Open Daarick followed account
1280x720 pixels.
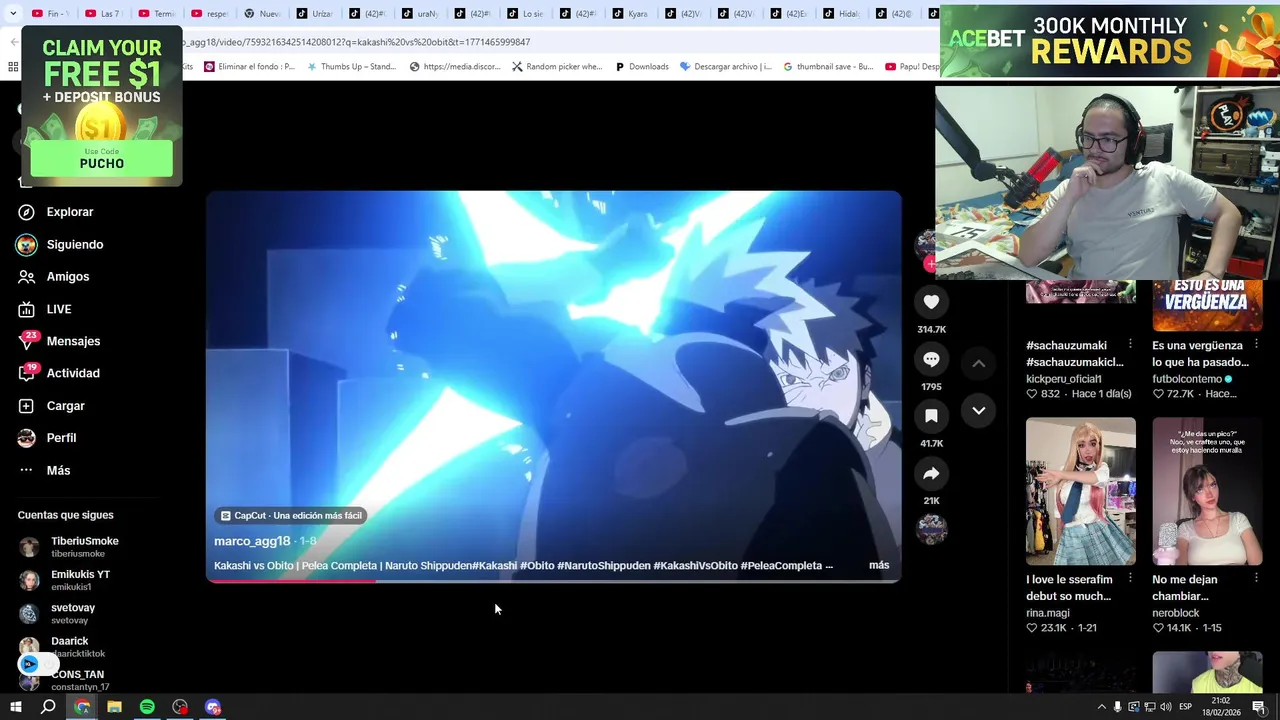click(60, 646)
